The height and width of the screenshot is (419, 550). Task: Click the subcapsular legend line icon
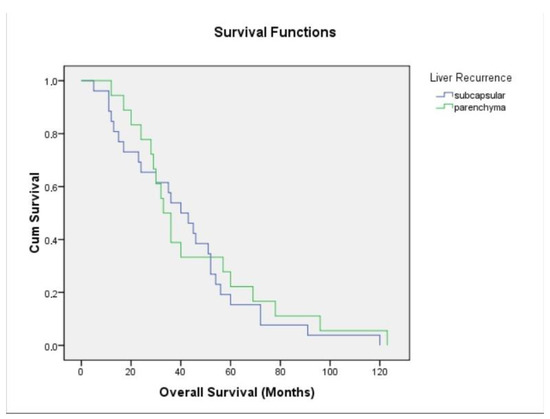444,95
